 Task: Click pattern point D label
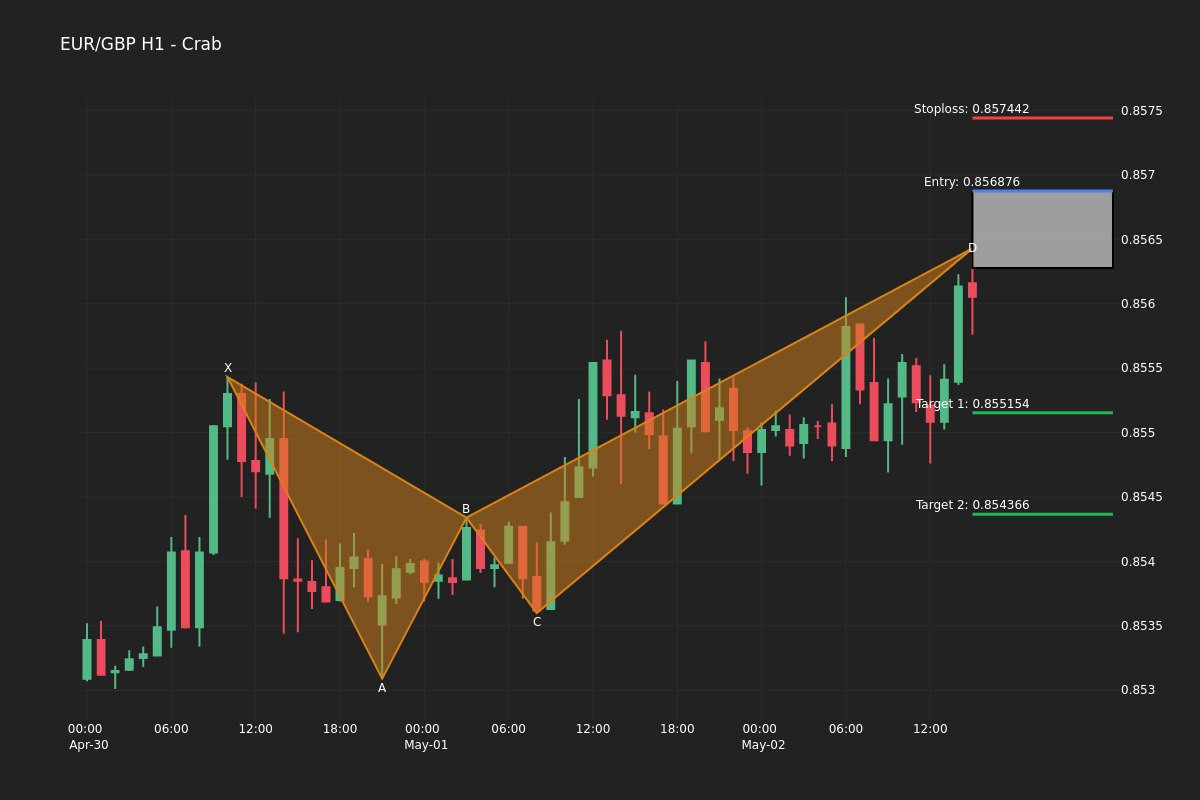[x=972, y=248]
